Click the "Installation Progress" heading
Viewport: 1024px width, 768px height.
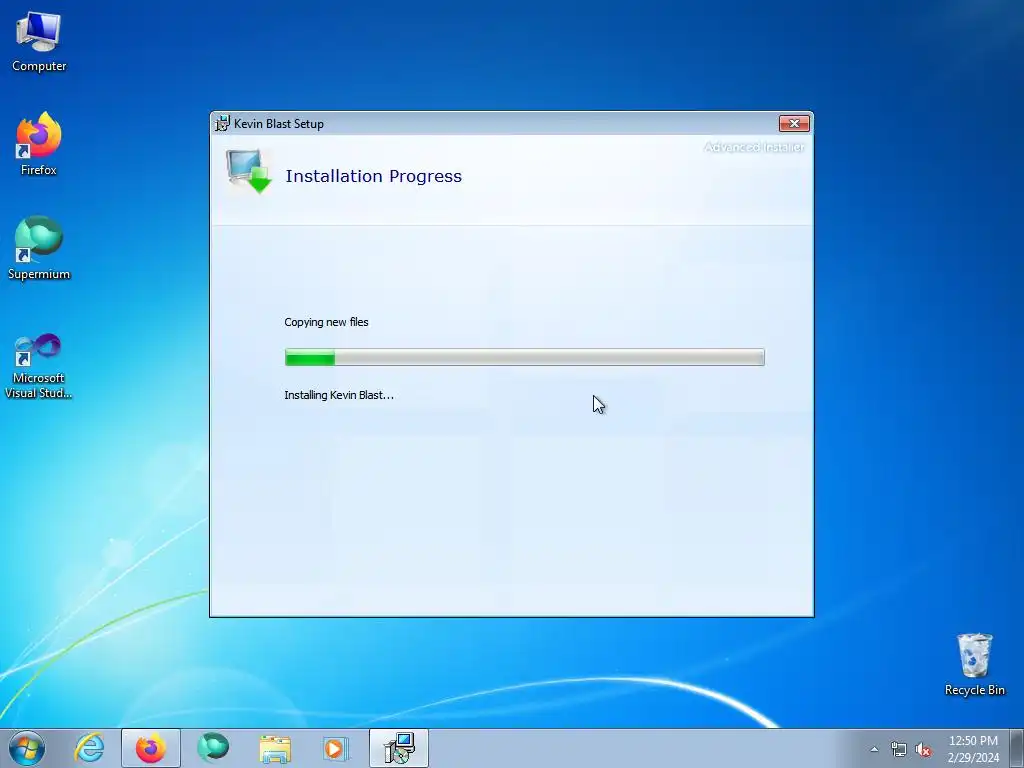(x=374, y=176)
